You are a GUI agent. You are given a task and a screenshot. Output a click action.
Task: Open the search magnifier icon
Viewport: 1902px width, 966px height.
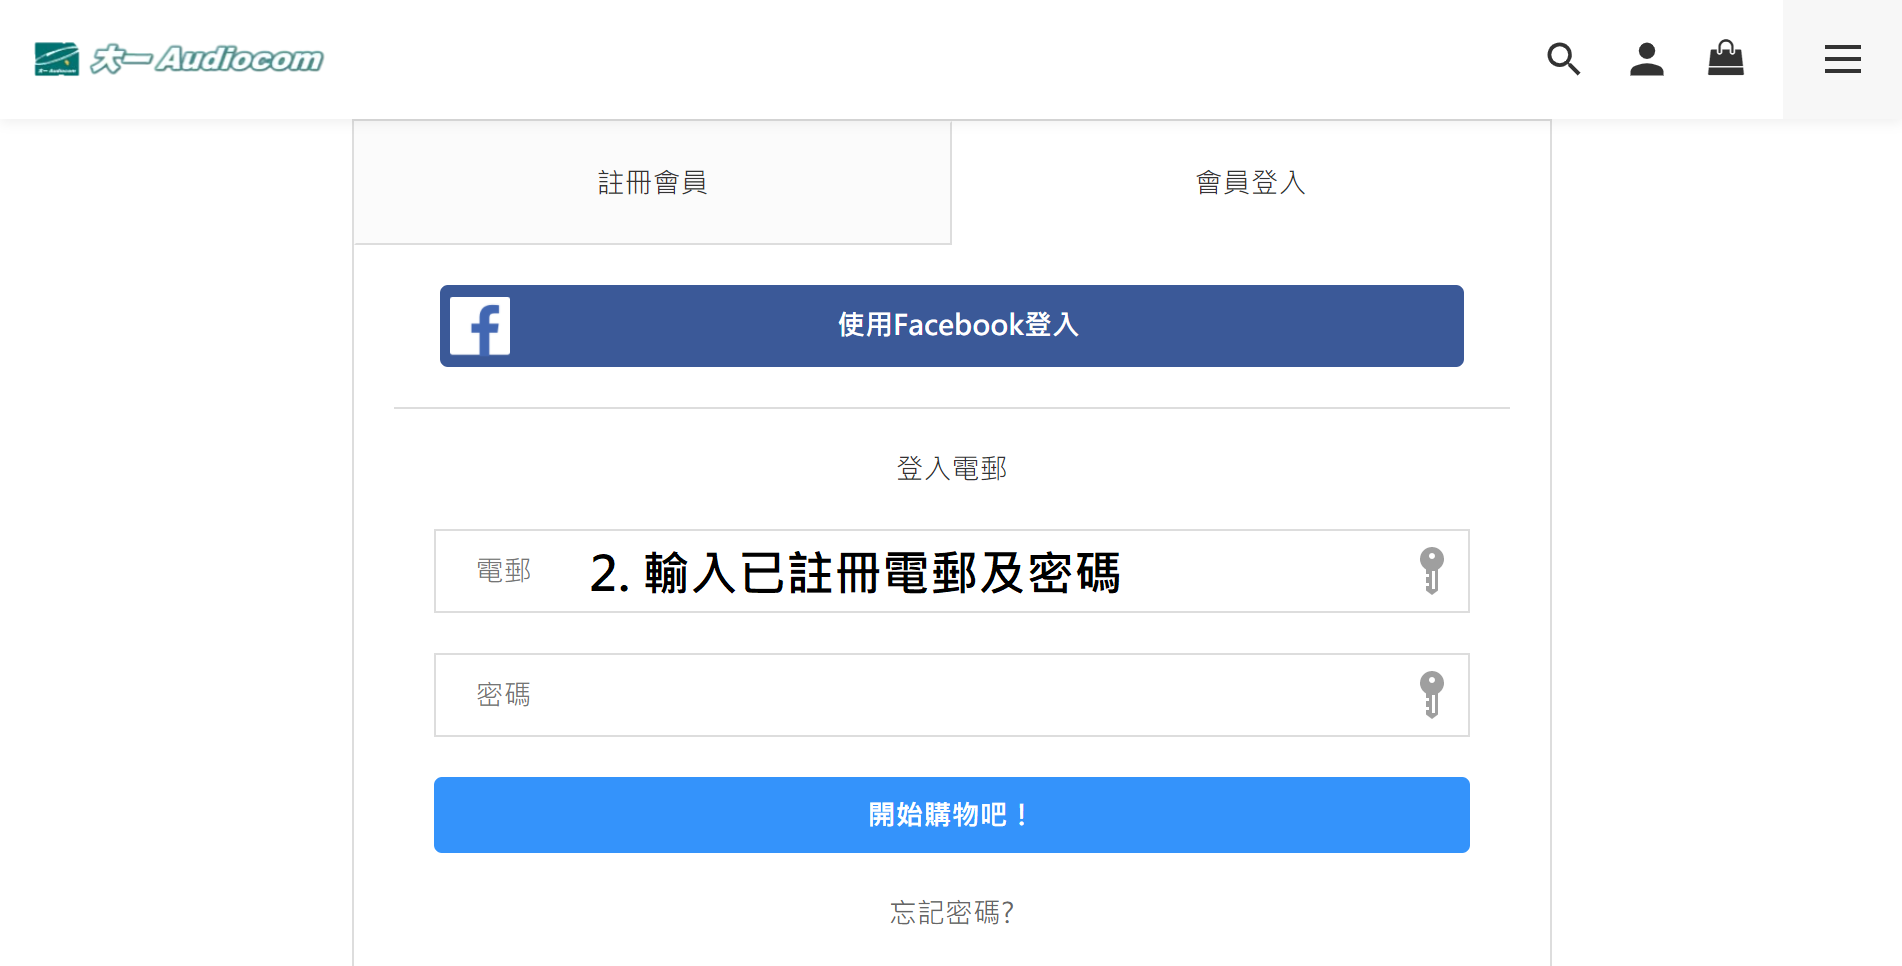coord(1563,59)
